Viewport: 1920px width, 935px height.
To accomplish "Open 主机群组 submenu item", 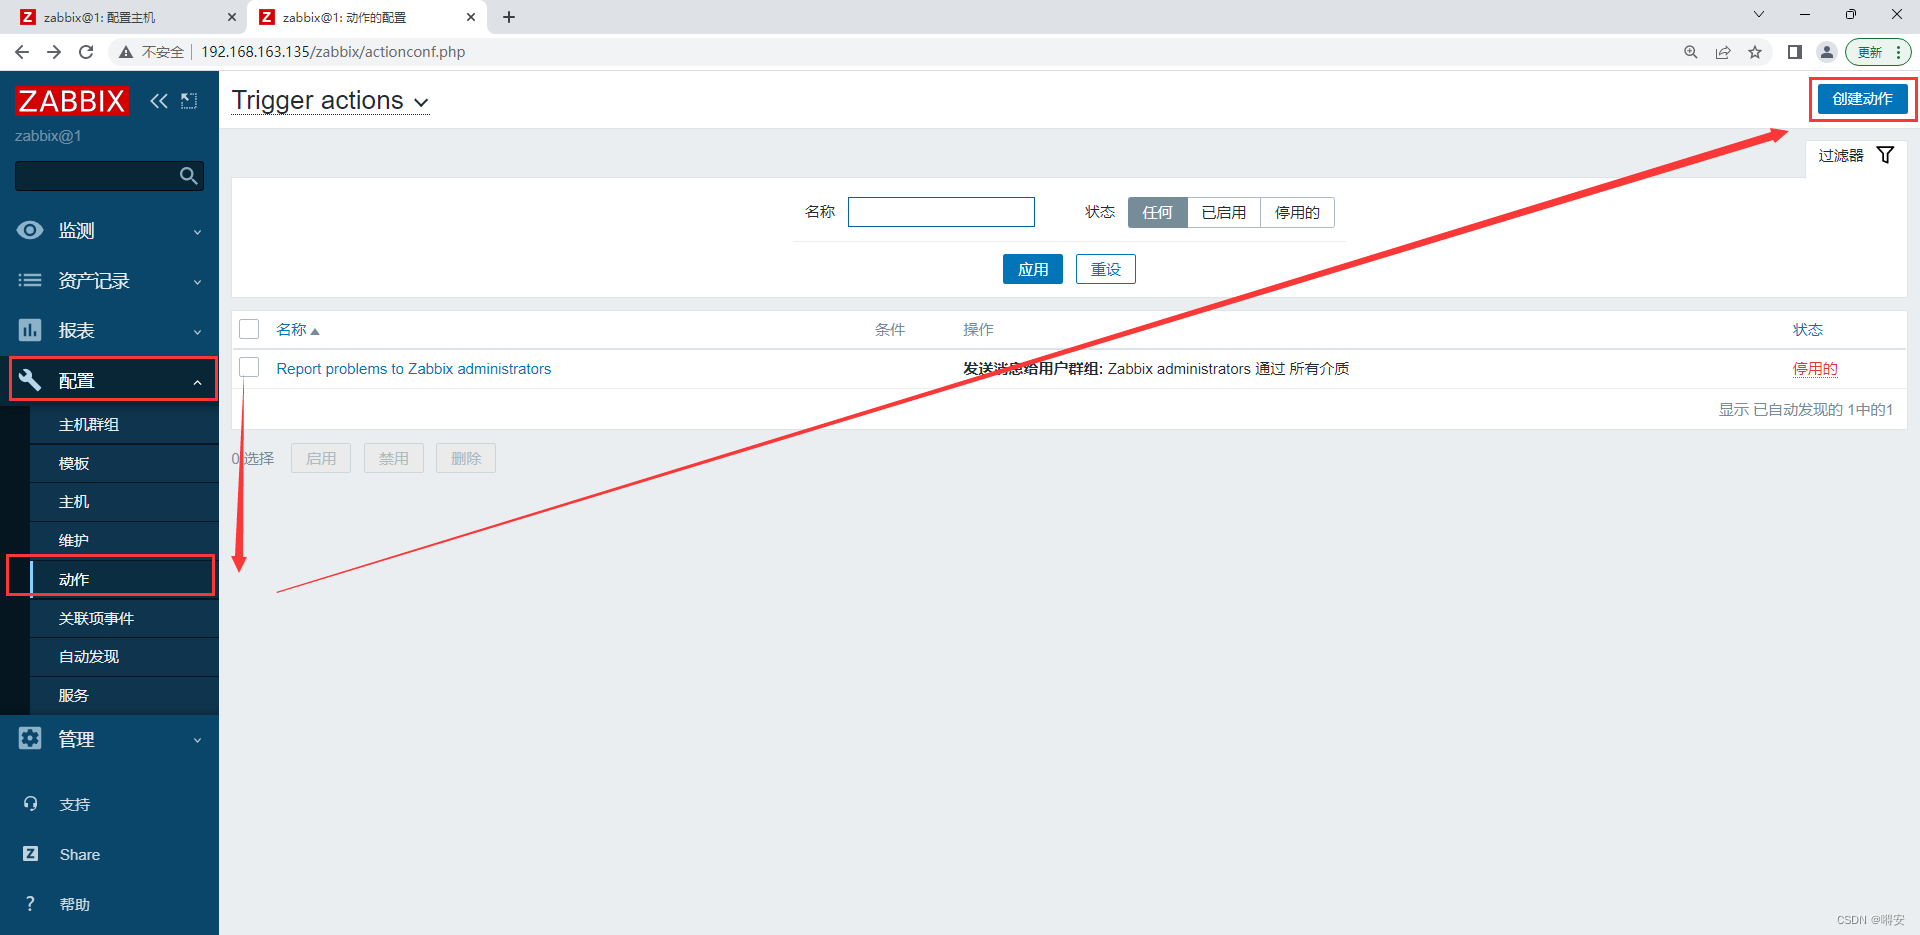I will [124, 424].
